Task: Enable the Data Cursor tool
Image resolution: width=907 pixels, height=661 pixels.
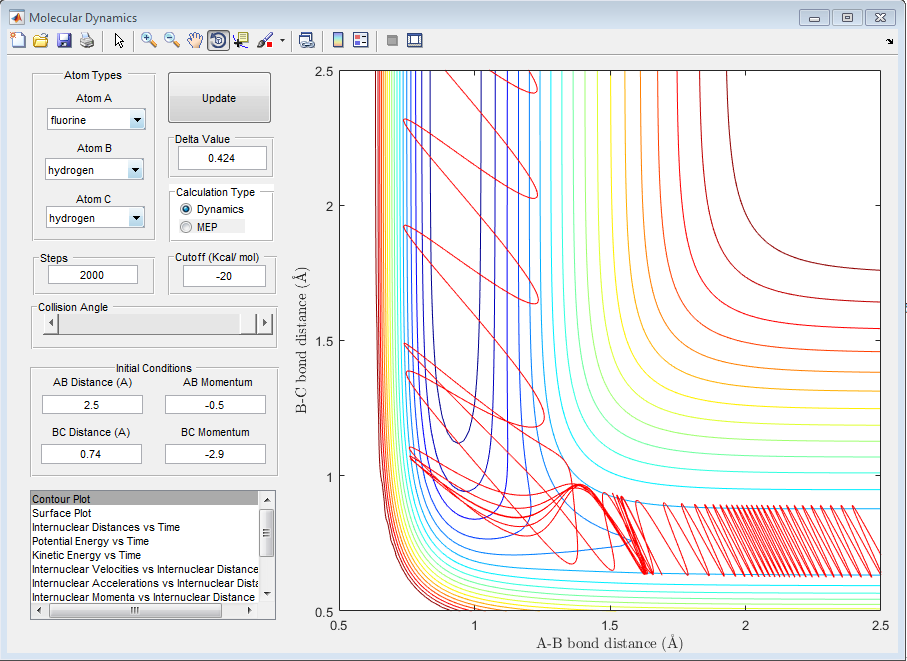Action: pyautogui.click(x=241, y=40)
